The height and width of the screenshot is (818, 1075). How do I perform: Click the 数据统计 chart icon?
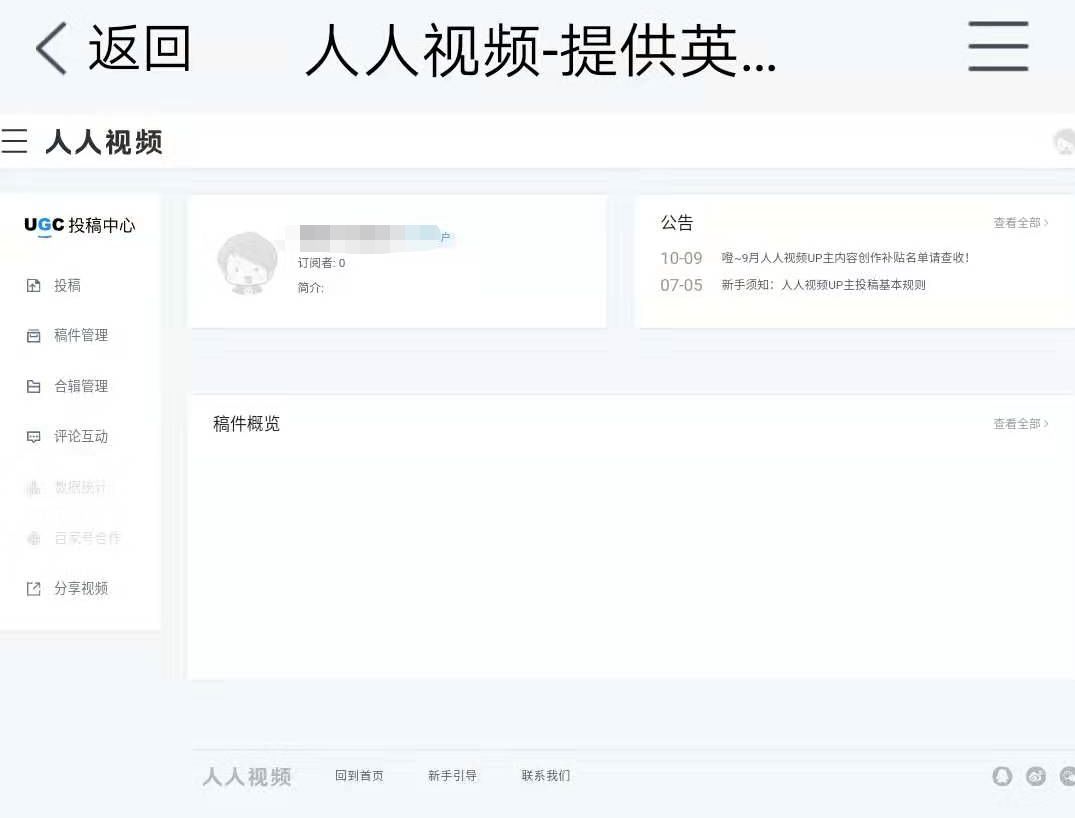pyautogui.click(x=33, y=488)
